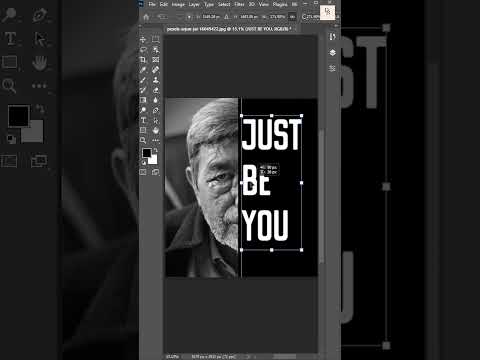The image size is (480, 360).
Task: Open the Filter menu
Action: coord(239,4)
